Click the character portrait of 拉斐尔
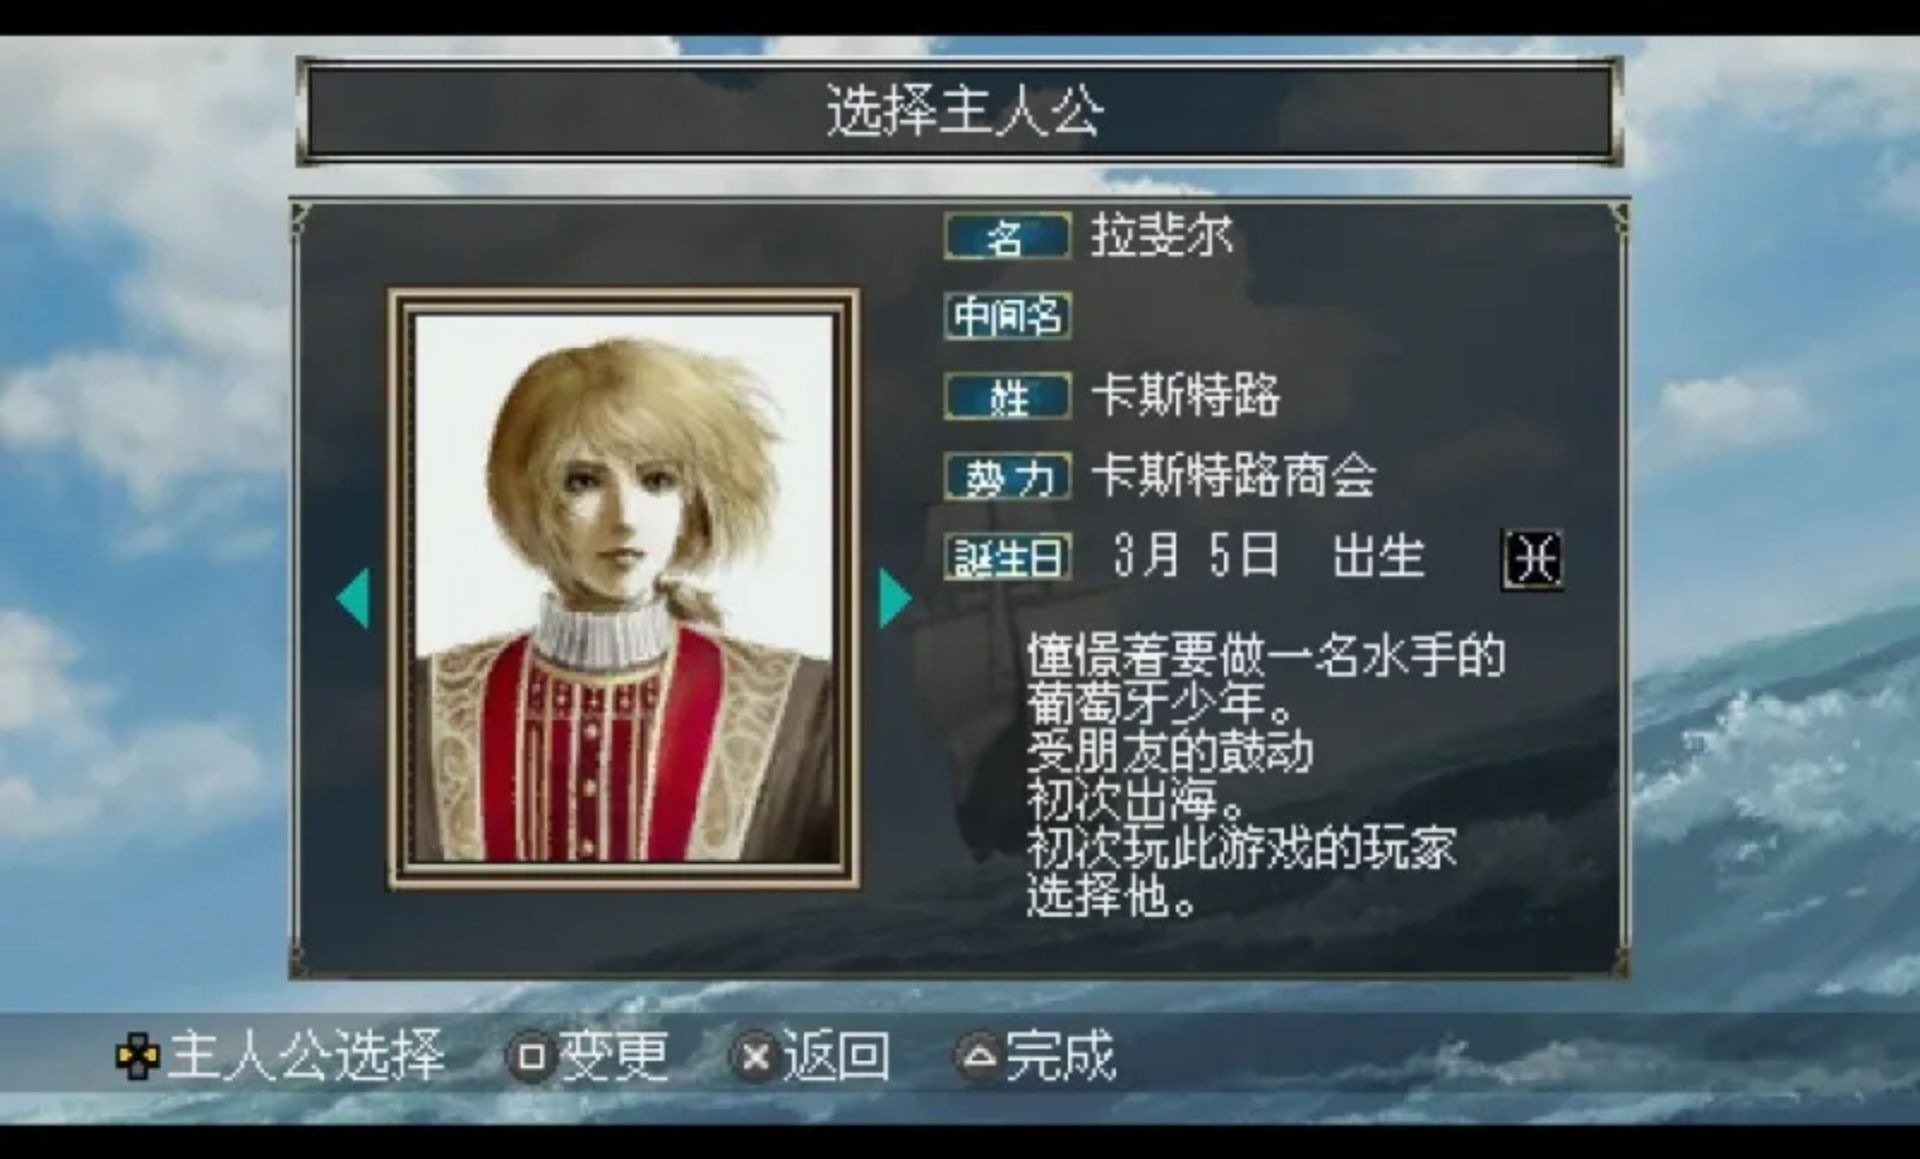Image resolution: width=1920 pixels, height=1159 pixels. coord(624,589)
